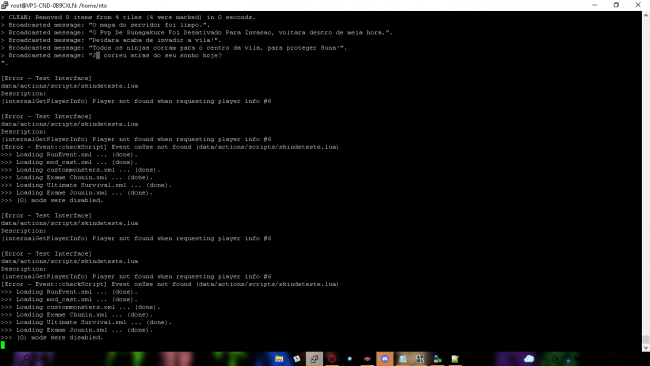Image resolution: width=650 pixels, height=366 pixels.
Task: Open the two-computers file transfer taskbar icon
Action: tap(437, 359)
